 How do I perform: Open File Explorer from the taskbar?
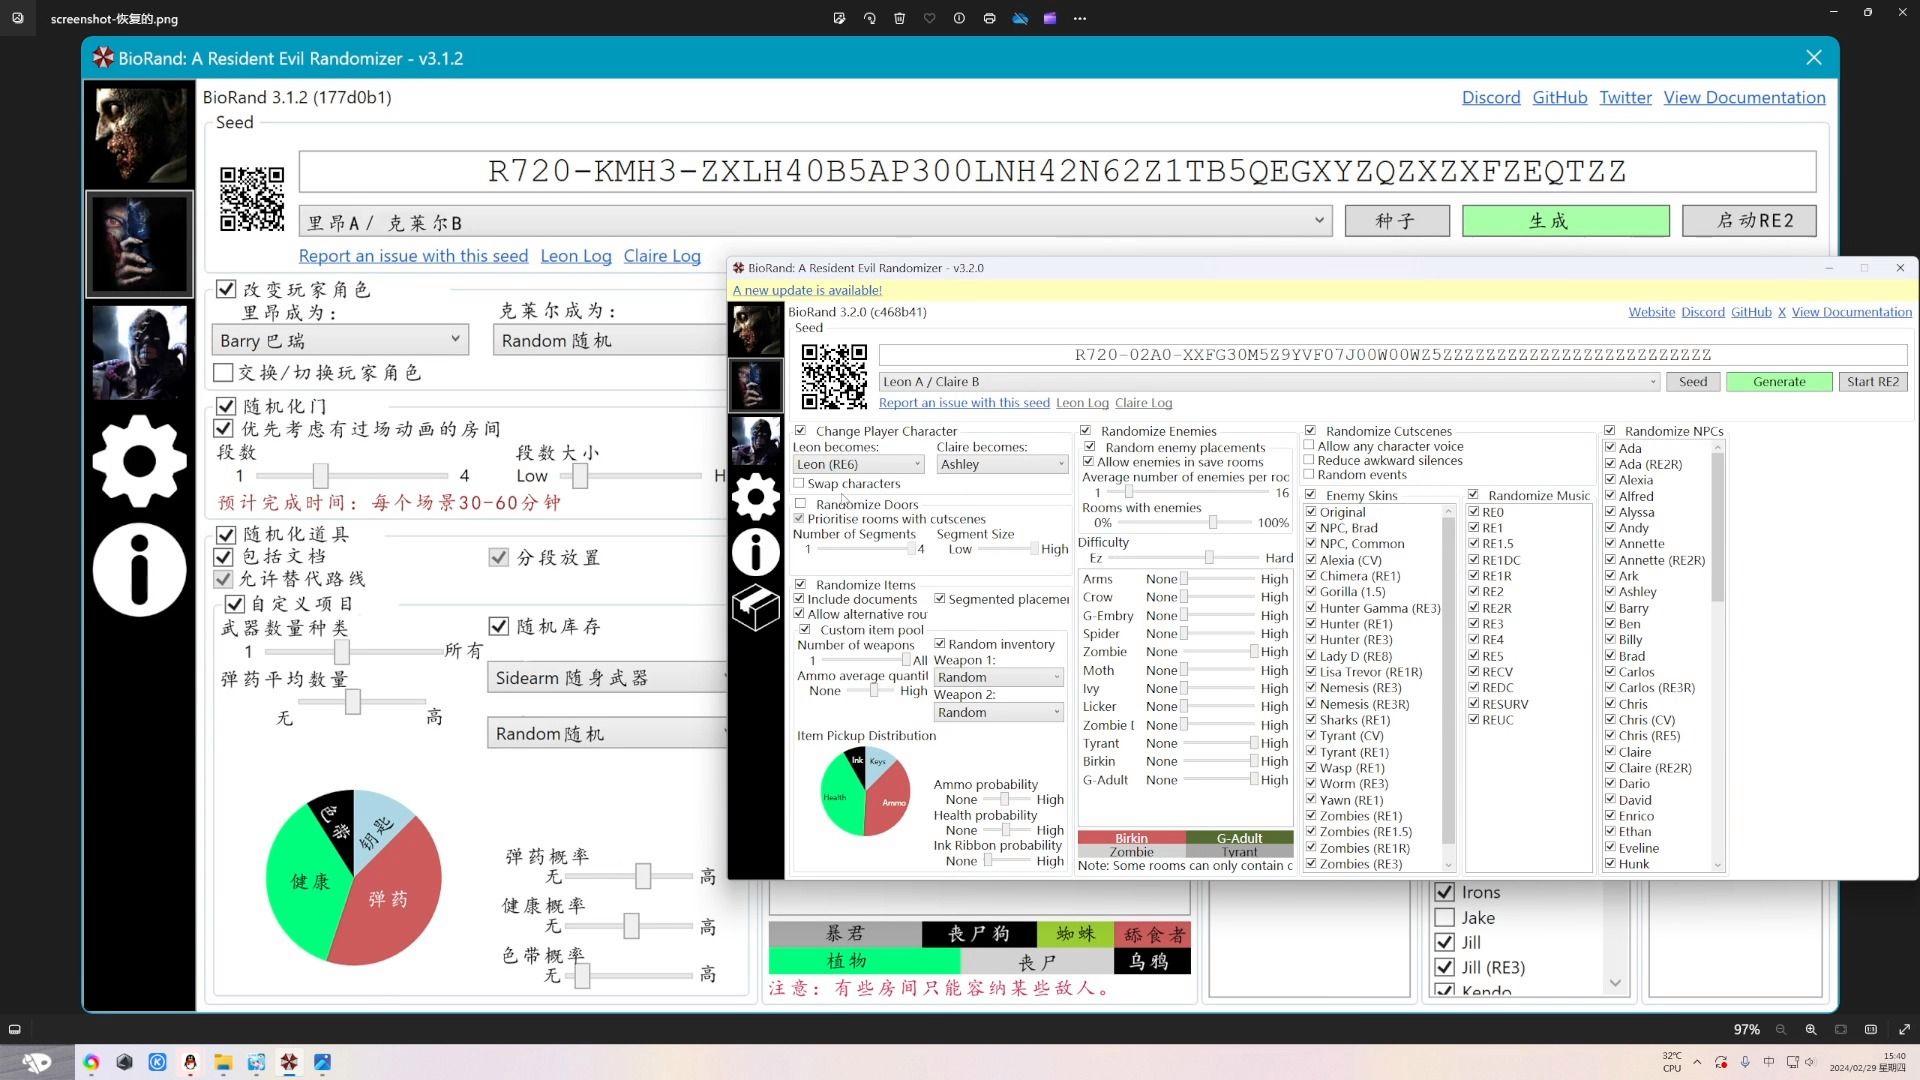pos(223,1062)
